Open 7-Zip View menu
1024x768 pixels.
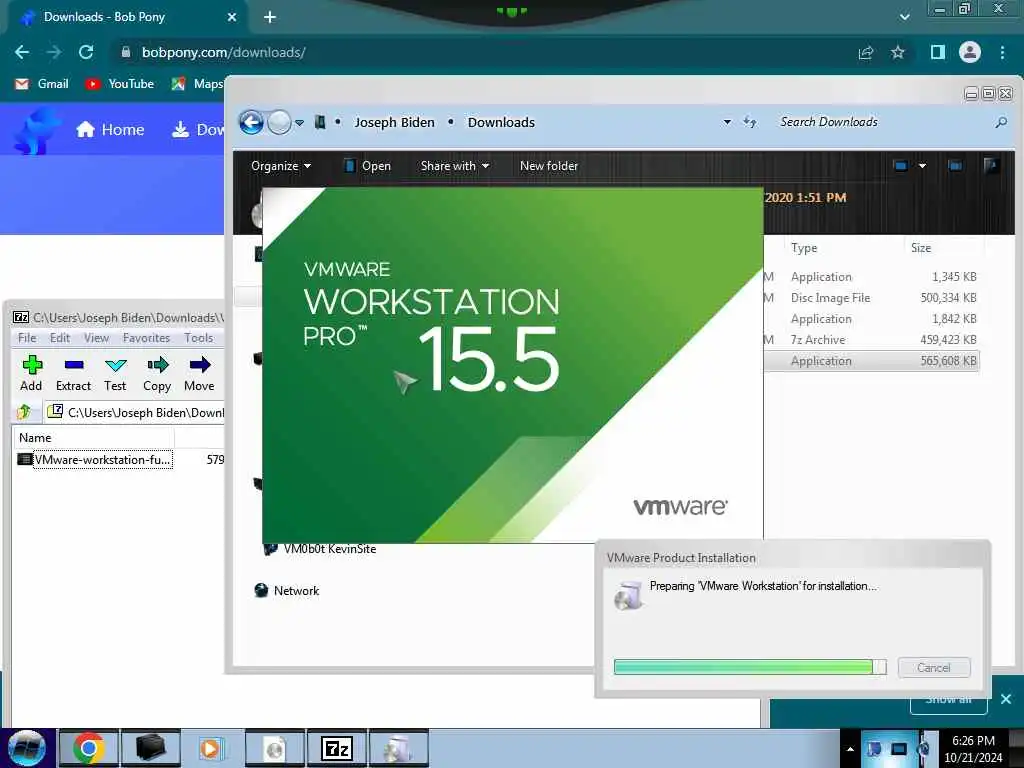(96, 338)
